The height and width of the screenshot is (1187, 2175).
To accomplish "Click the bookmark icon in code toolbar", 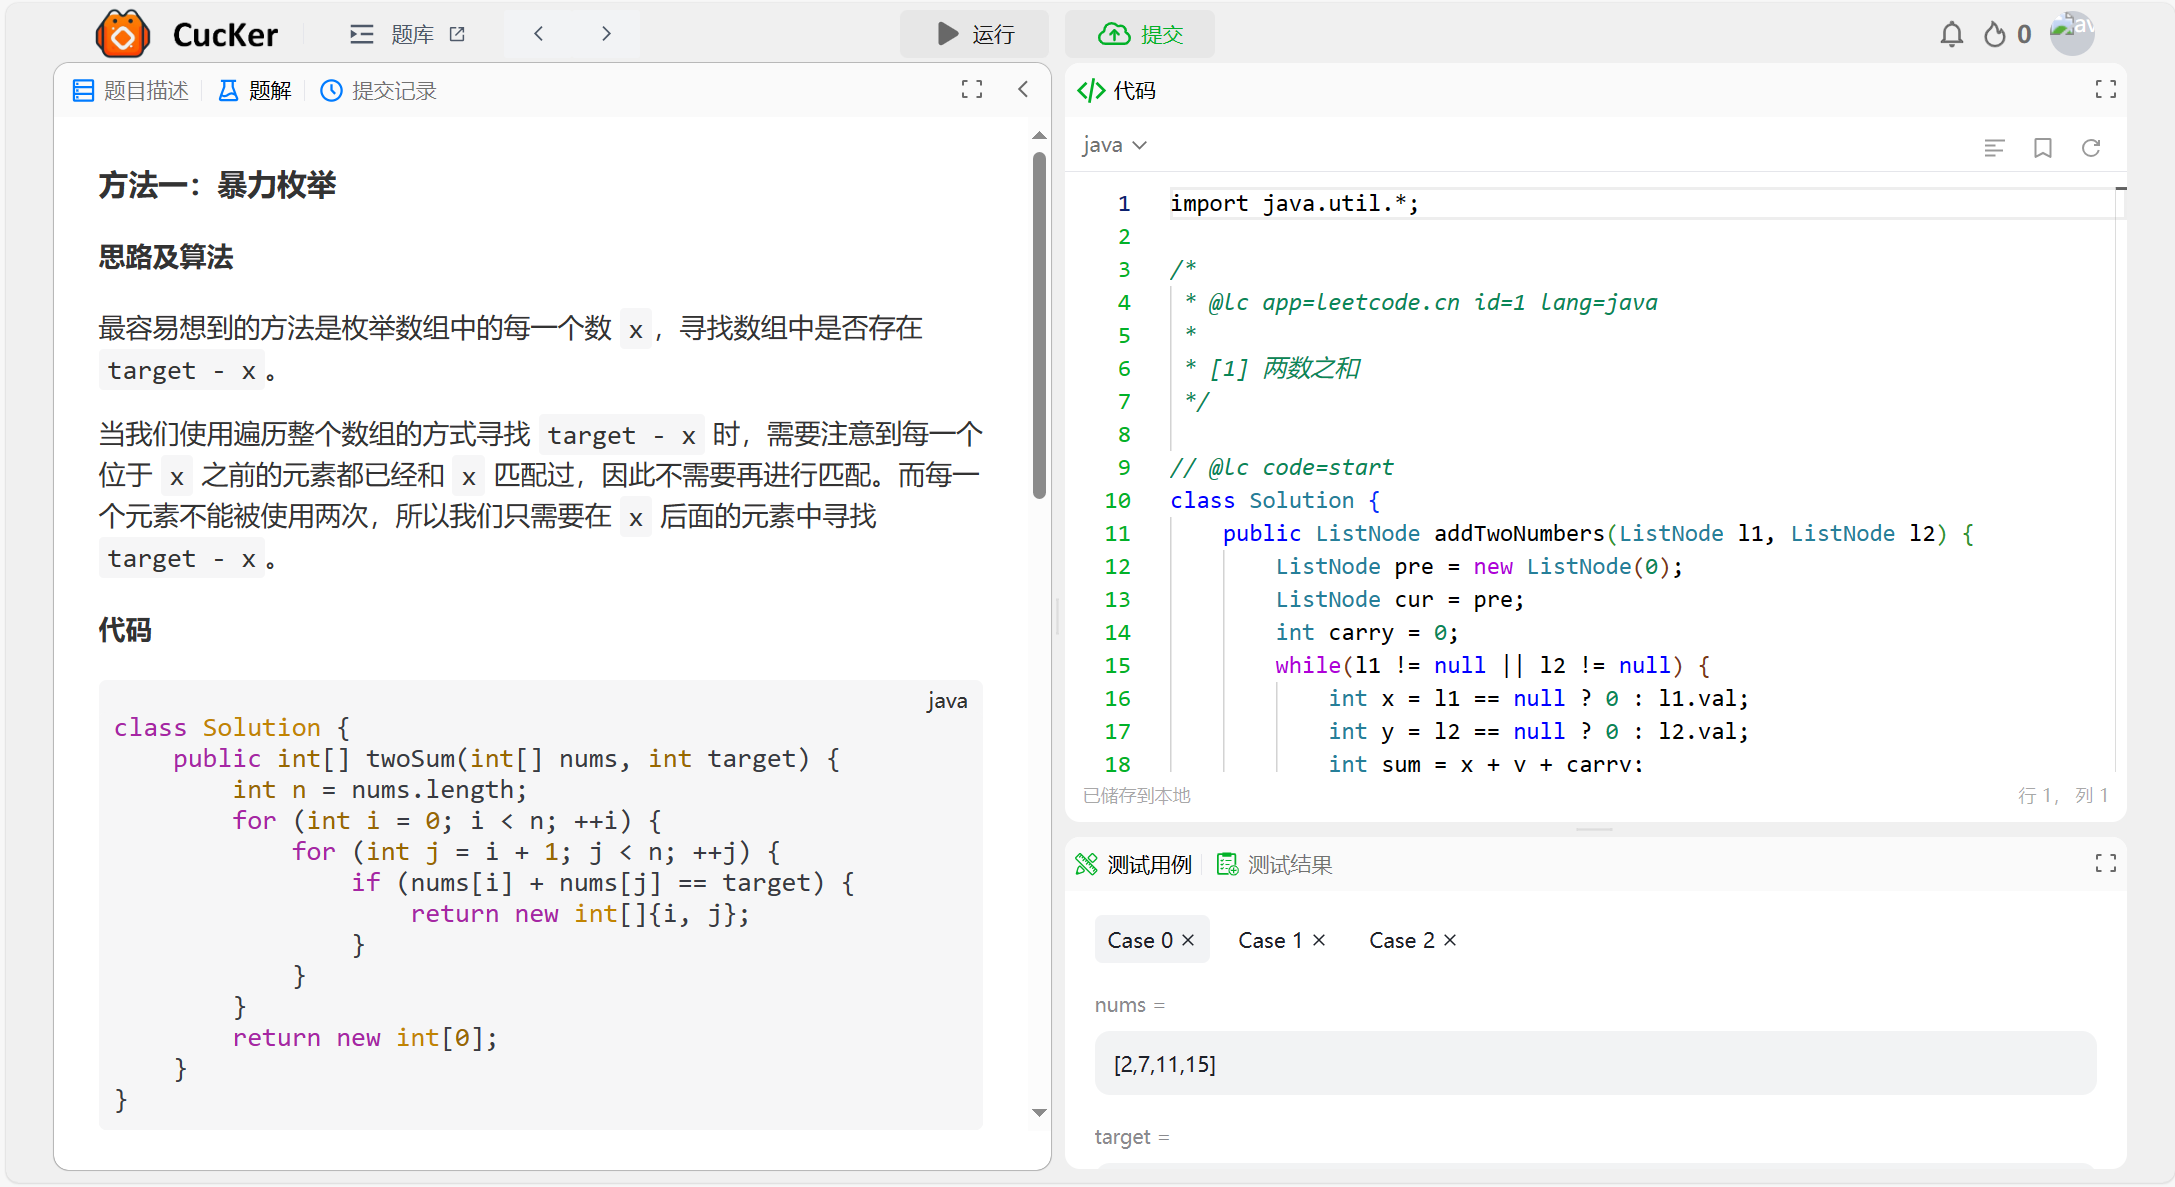I will tap(2042, 148).
